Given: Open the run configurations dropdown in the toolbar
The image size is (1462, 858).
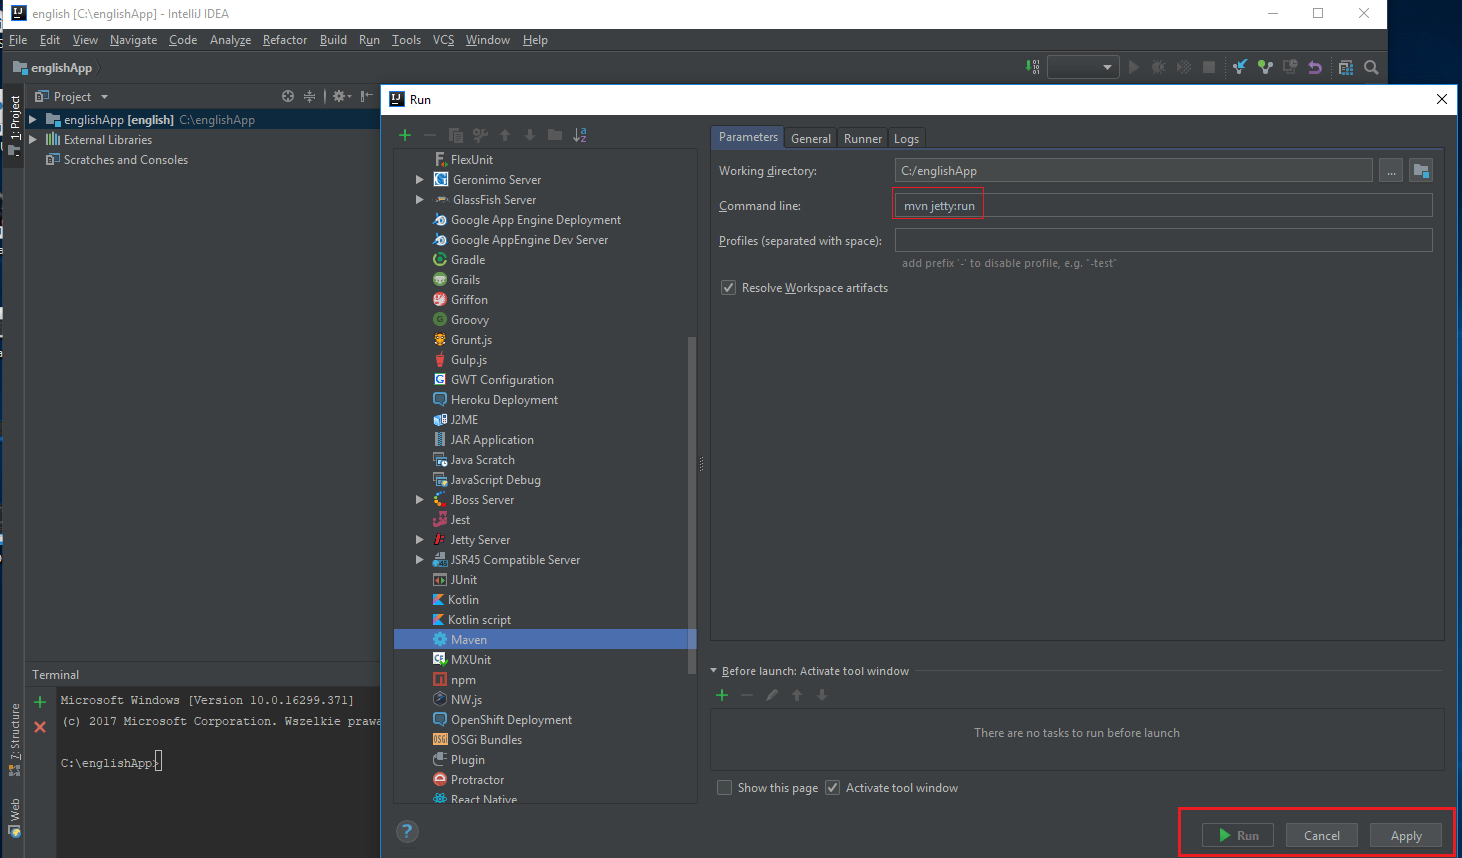Looking at the screenshot, I should click(x=1082, y=67).
